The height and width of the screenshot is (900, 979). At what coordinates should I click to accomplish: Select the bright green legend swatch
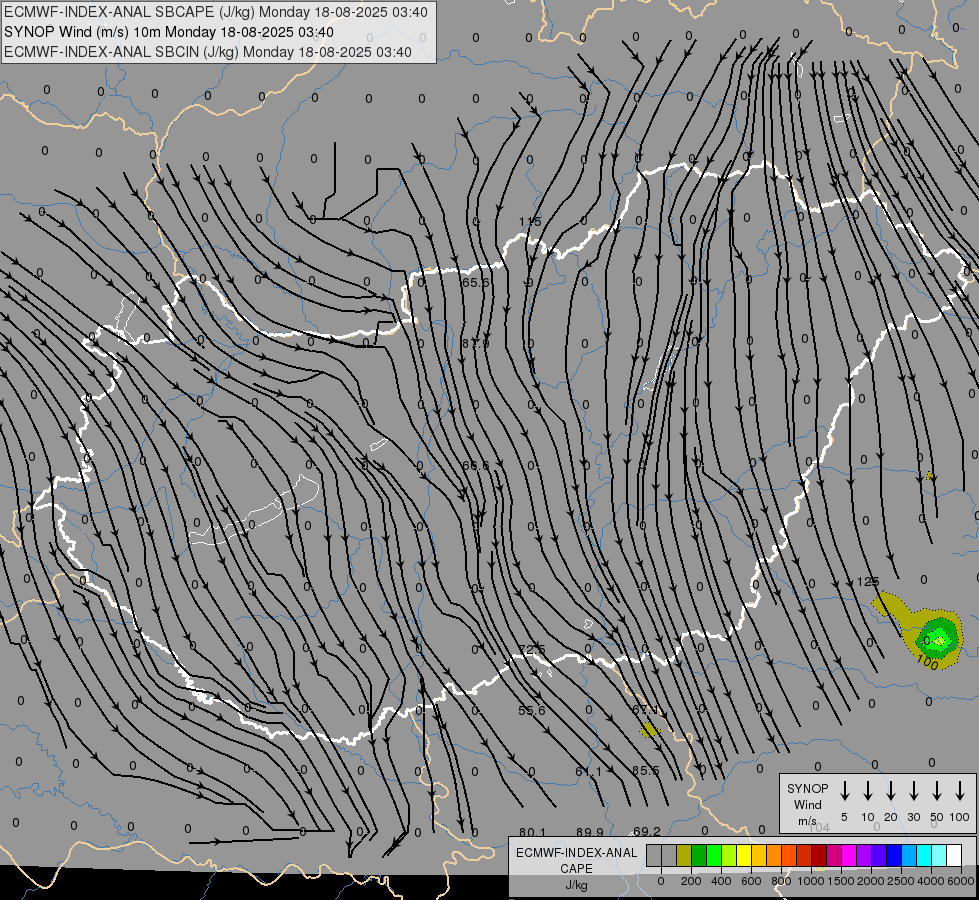714,855
